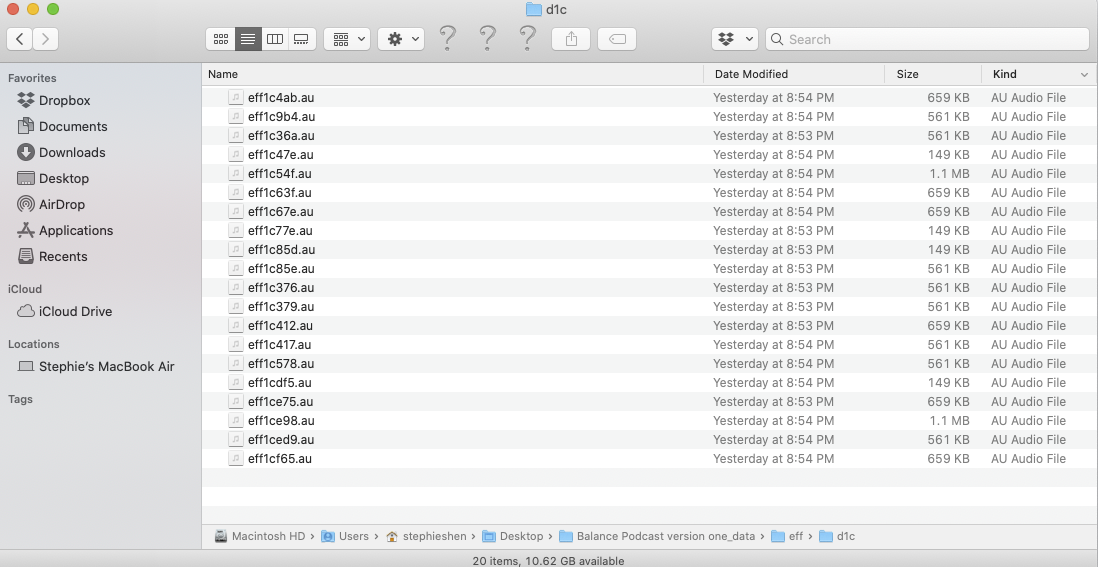Screen dimensions: 1098x567
Task: Click the second question mark toolbar icon
Action: [x=487, y=38]
